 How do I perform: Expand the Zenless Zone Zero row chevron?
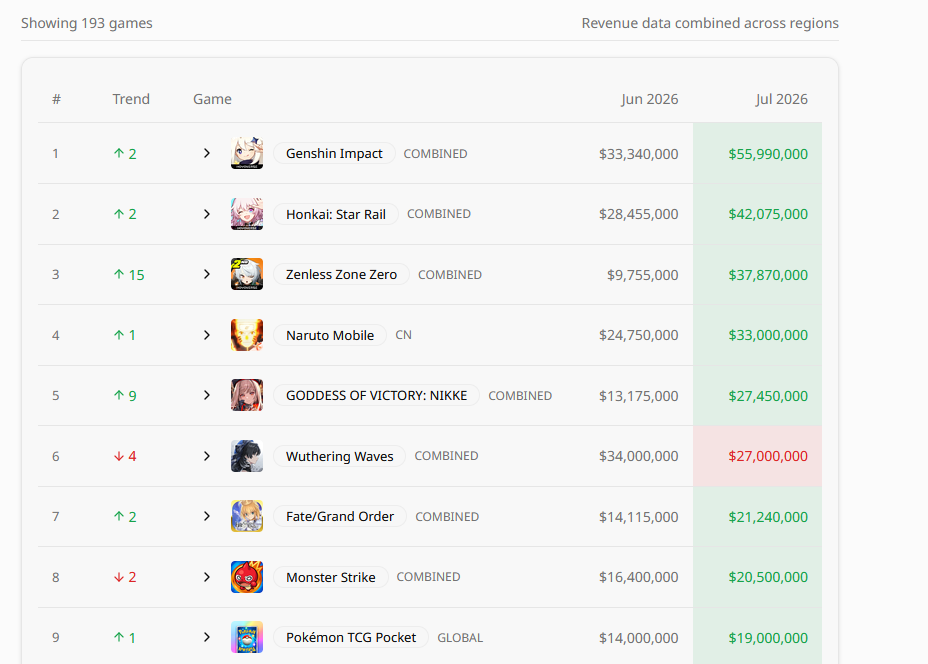(x=207, y=274)
